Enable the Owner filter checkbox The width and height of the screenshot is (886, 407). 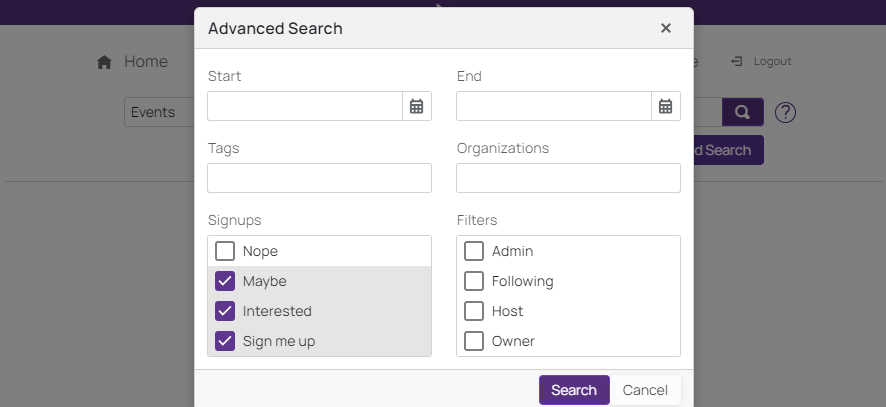474,341
